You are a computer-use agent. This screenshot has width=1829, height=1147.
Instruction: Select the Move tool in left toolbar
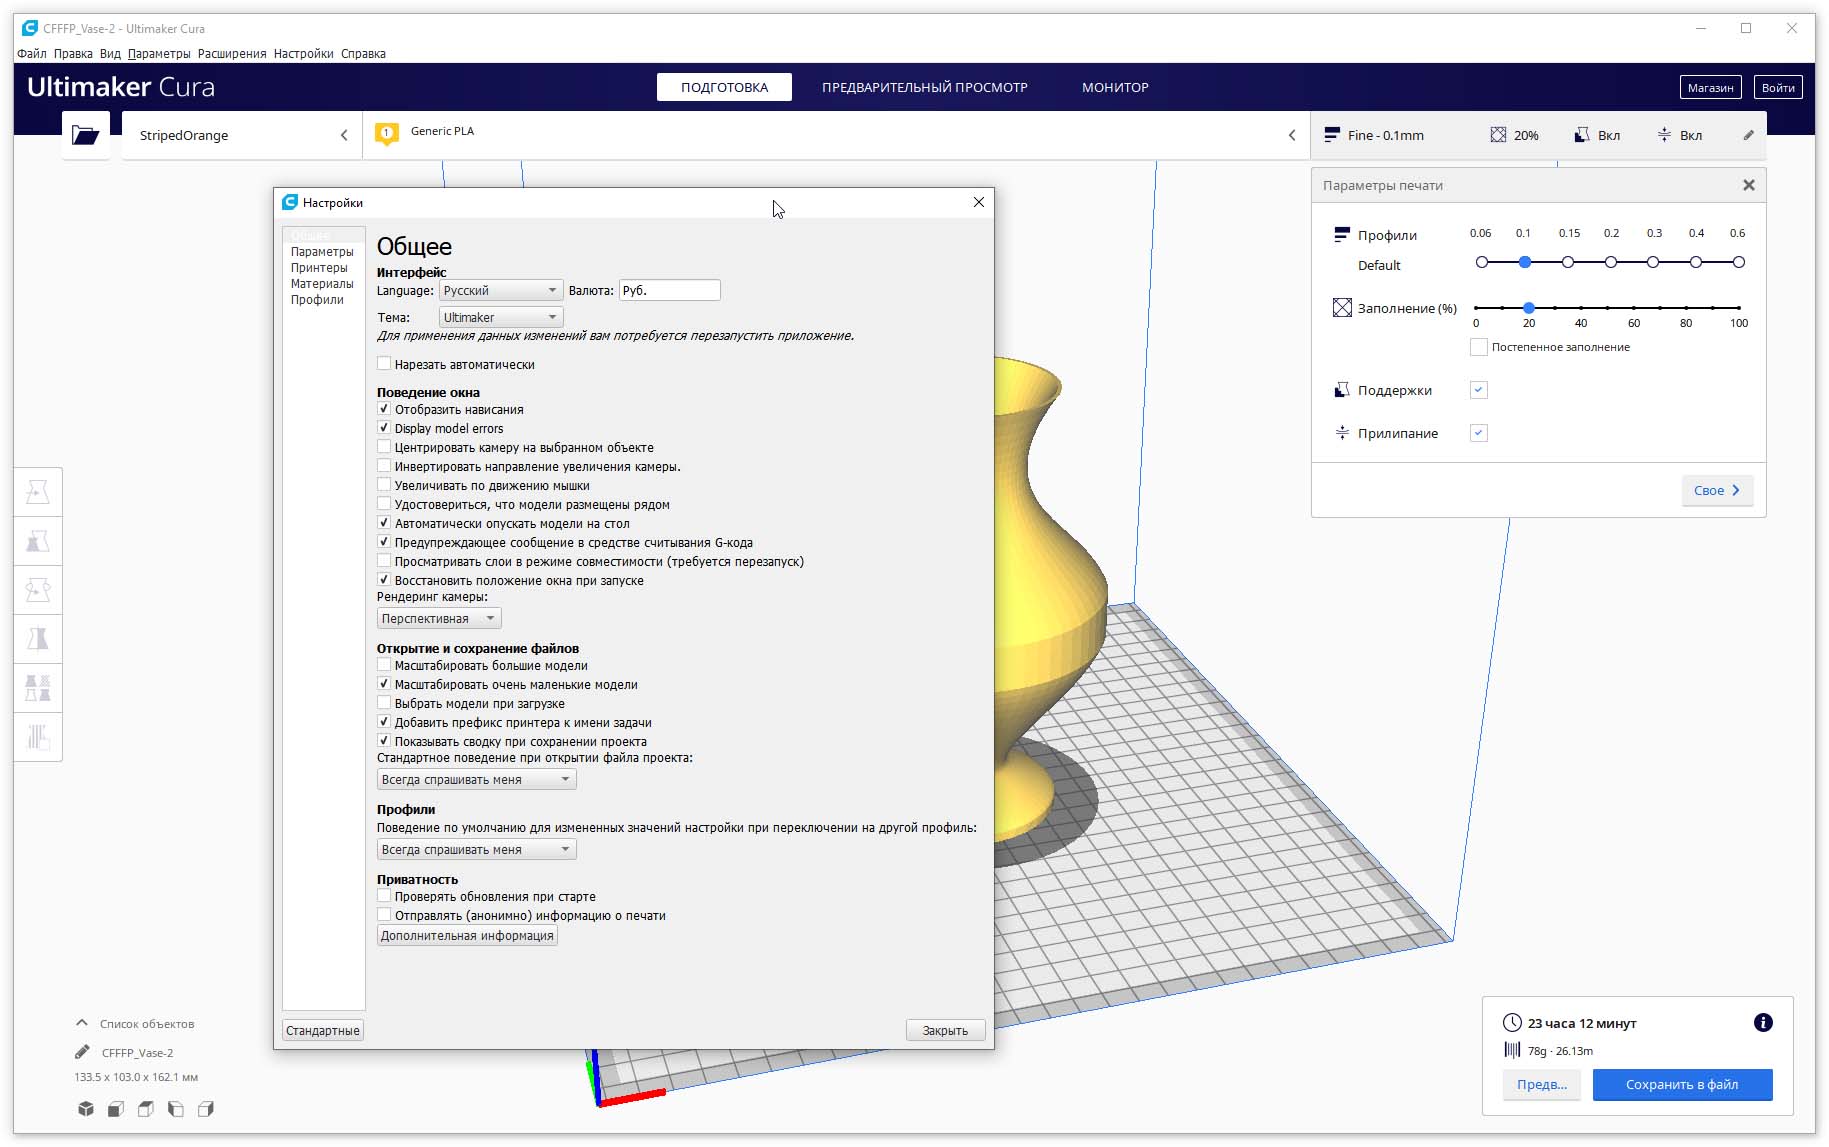[x=38, y=492]
